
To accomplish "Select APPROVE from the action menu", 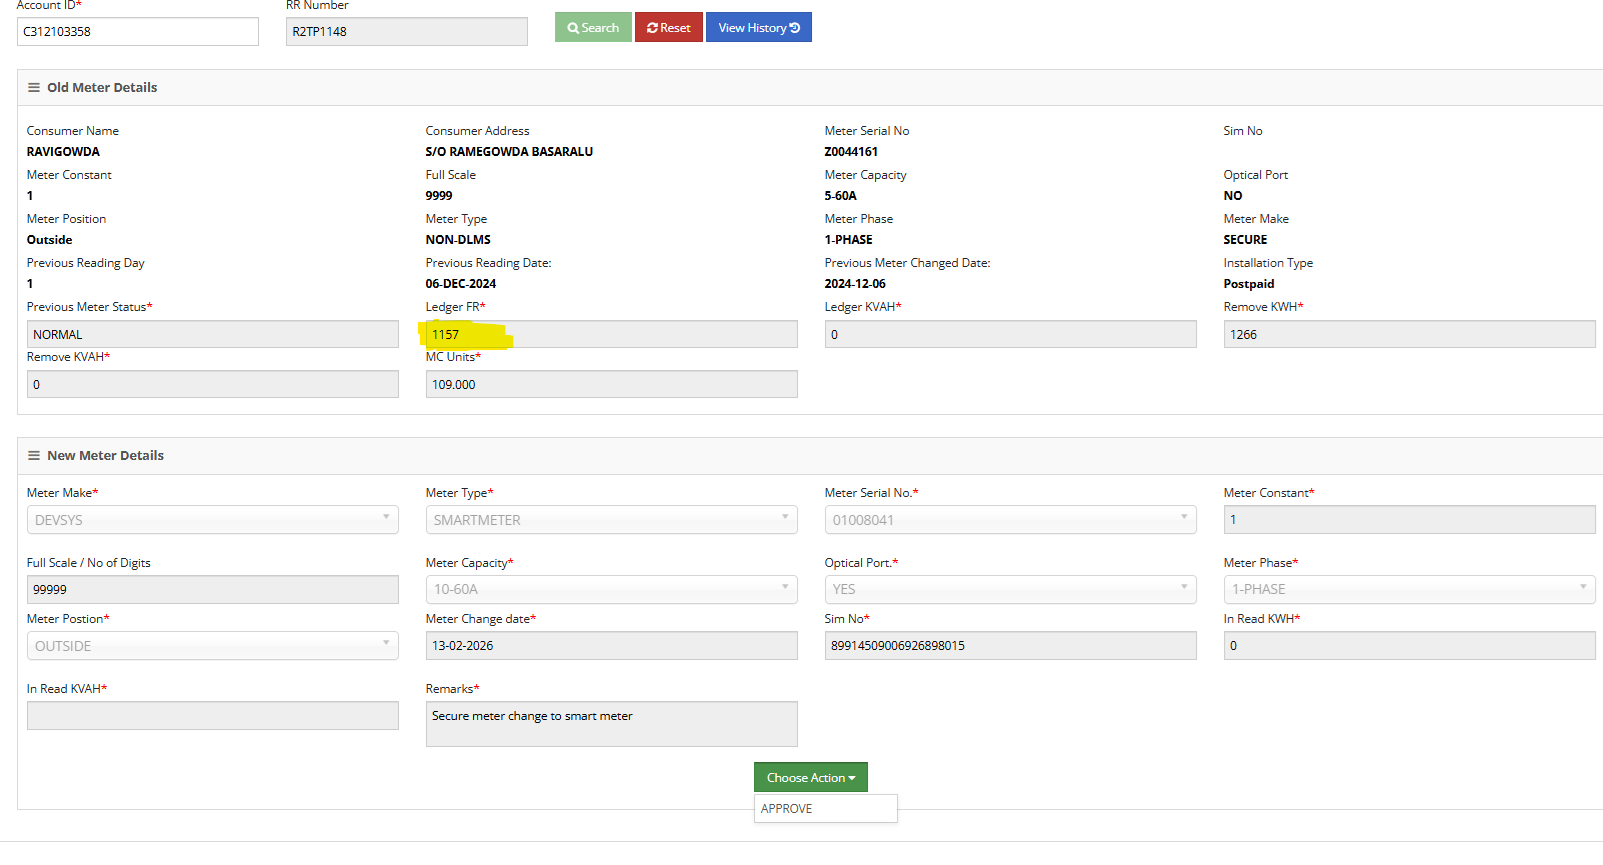I will tap(787, 809).
